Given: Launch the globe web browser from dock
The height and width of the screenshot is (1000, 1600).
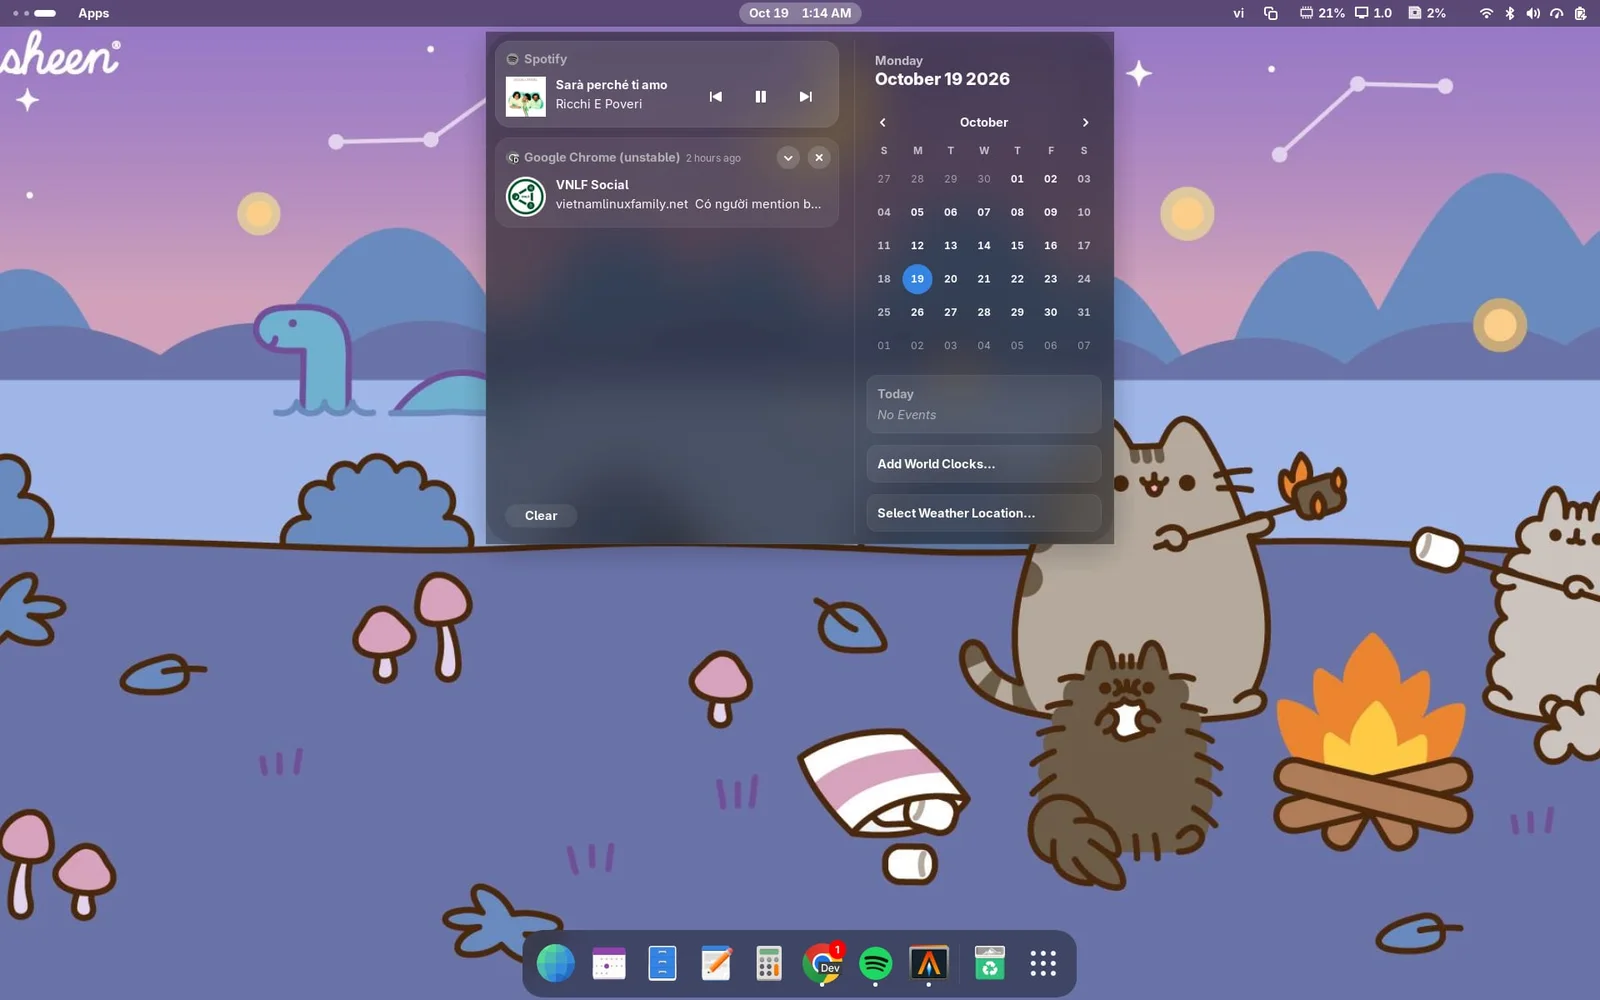Looking at the screenshot, I should pyautogui.click(x=555, y=964).
